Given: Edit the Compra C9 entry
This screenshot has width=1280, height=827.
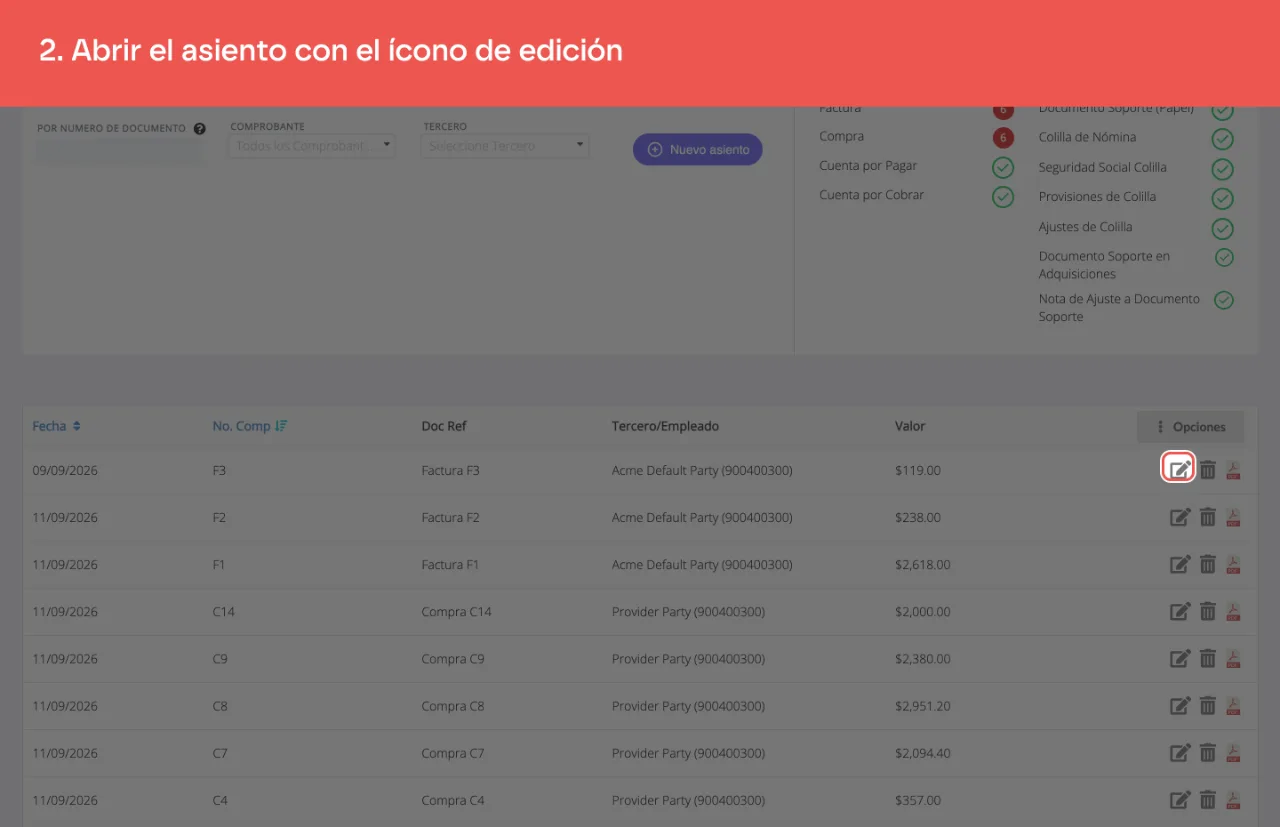Looking at the screenshot, I should (1180, 658).
